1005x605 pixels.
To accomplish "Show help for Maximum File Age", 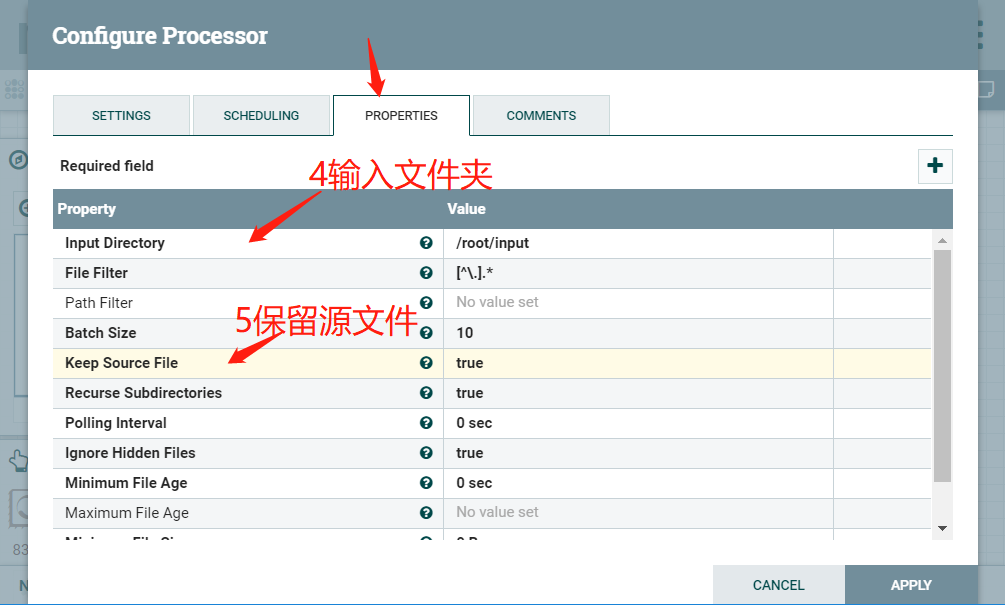I will point(426,513).
